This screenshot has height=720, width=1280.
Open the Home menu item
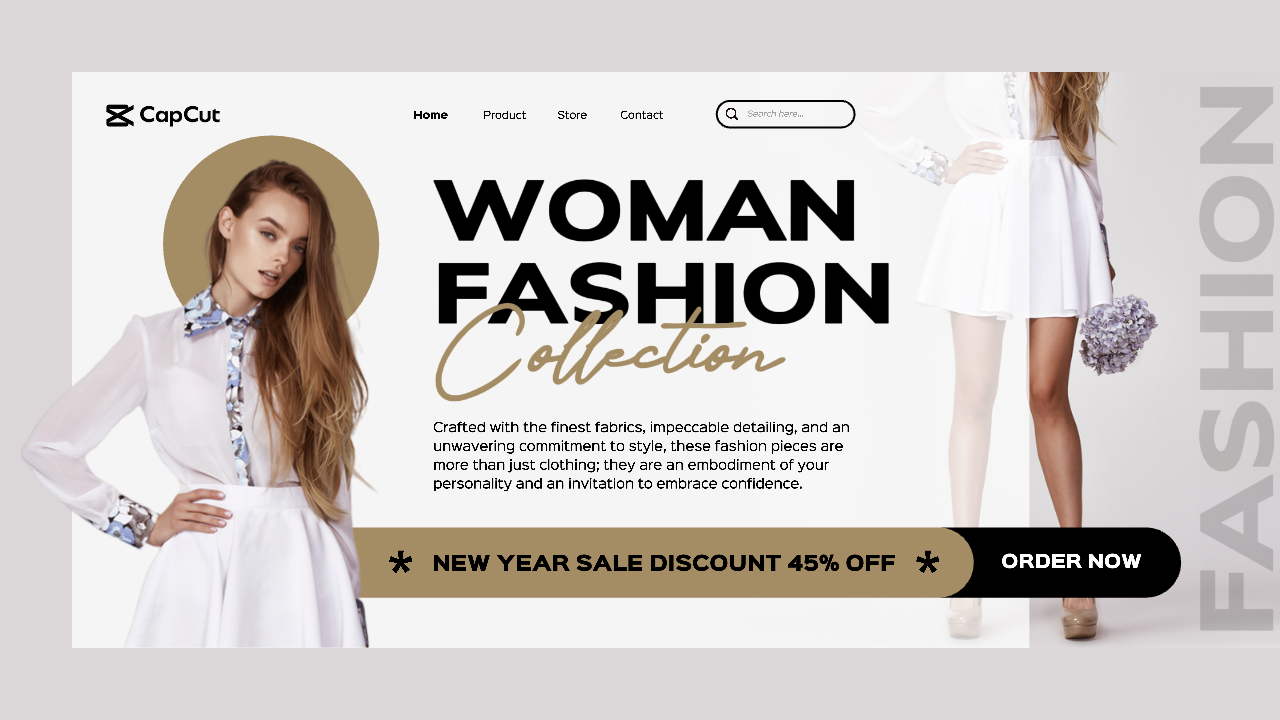tap(431, 115)
